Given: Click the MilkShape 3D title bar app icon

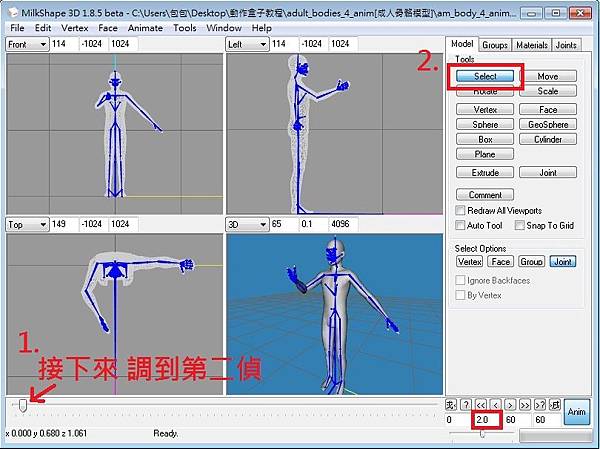Looking at the screenshot, I should [x=13, y=13].
